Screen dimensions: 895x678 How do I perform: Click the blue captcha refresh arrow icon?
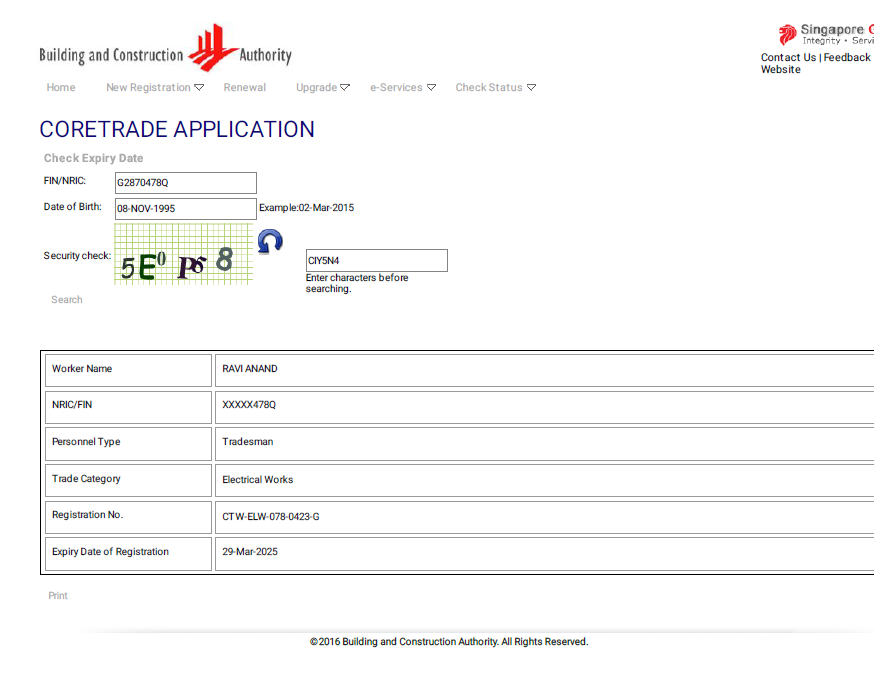pos(270,241)
